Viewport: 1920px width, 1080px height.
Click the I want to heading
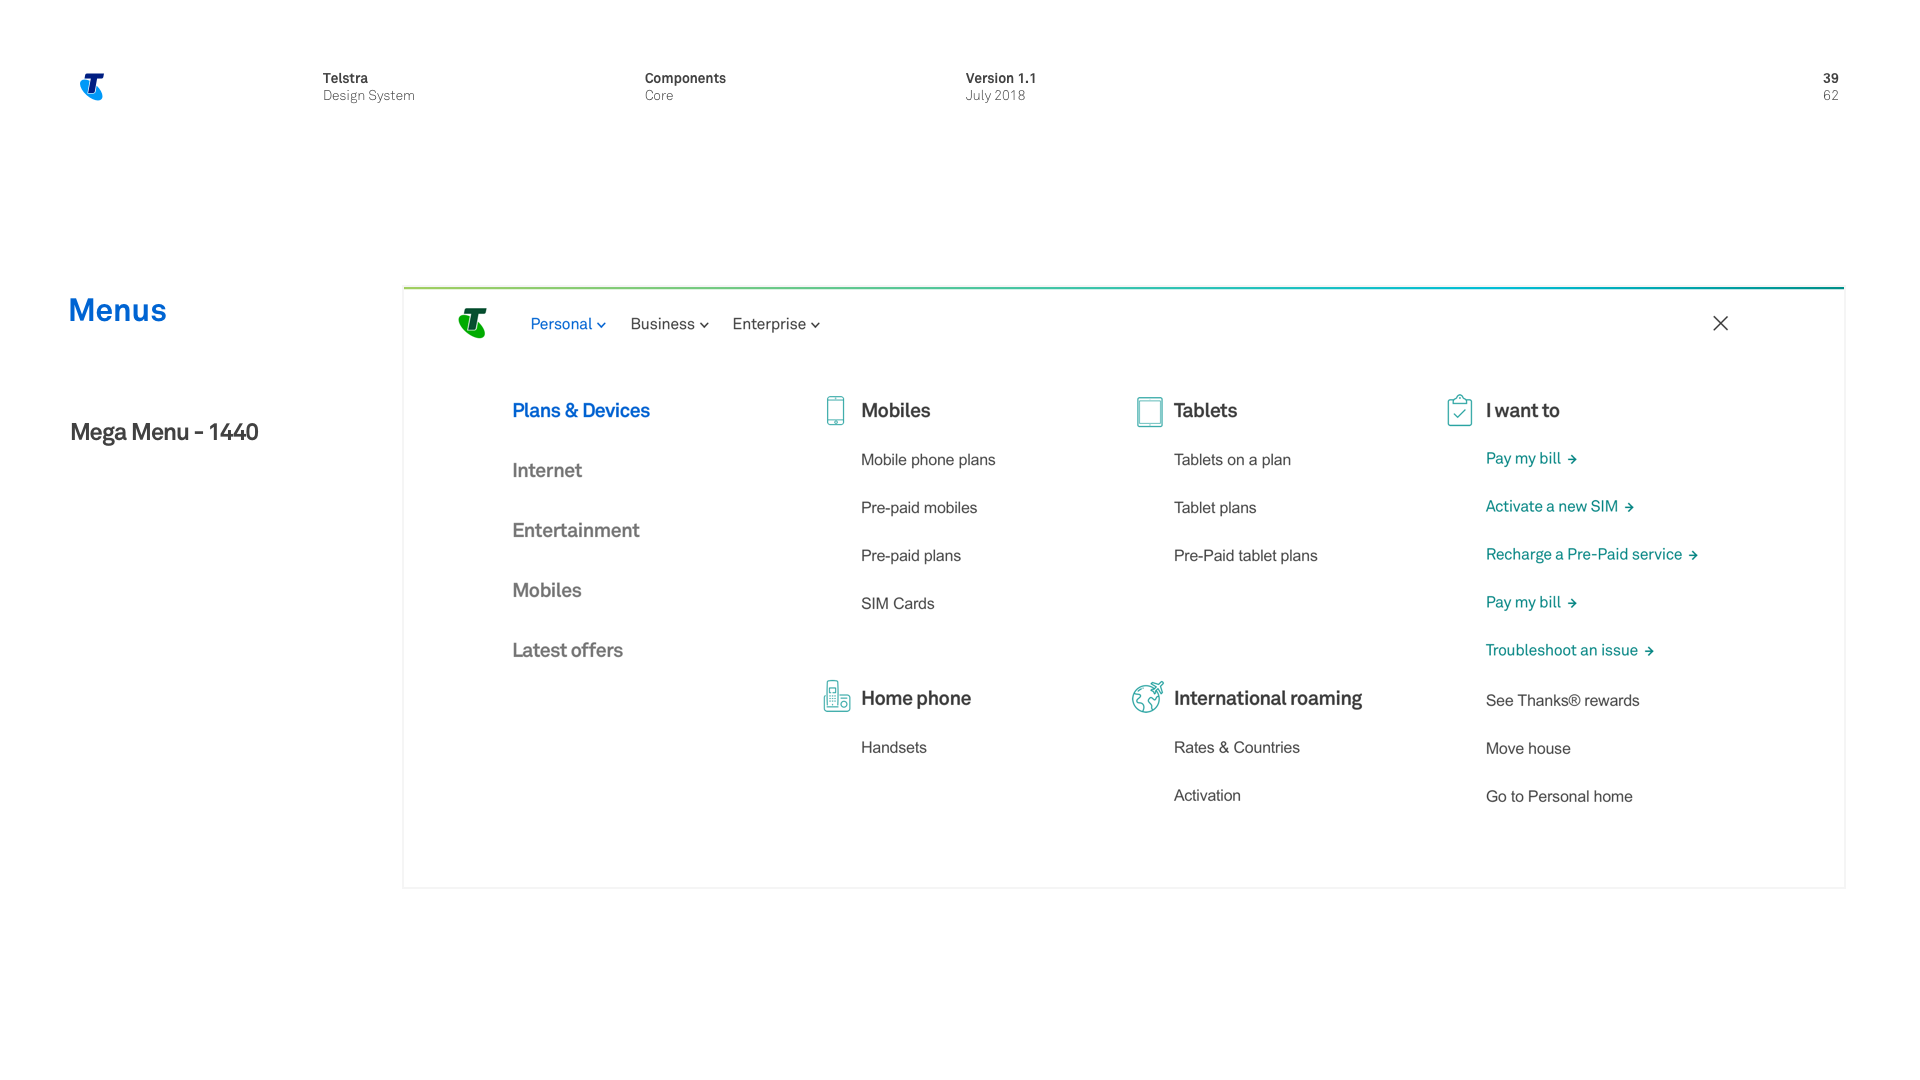[1522, 410]
